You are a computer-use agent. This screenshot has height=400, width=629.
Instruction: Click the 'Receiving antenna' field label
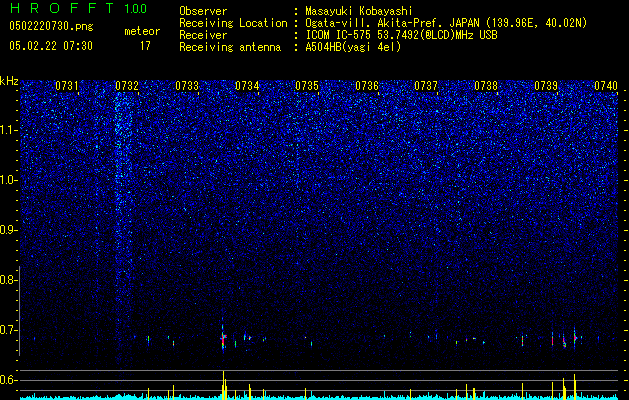coord(230,47)
